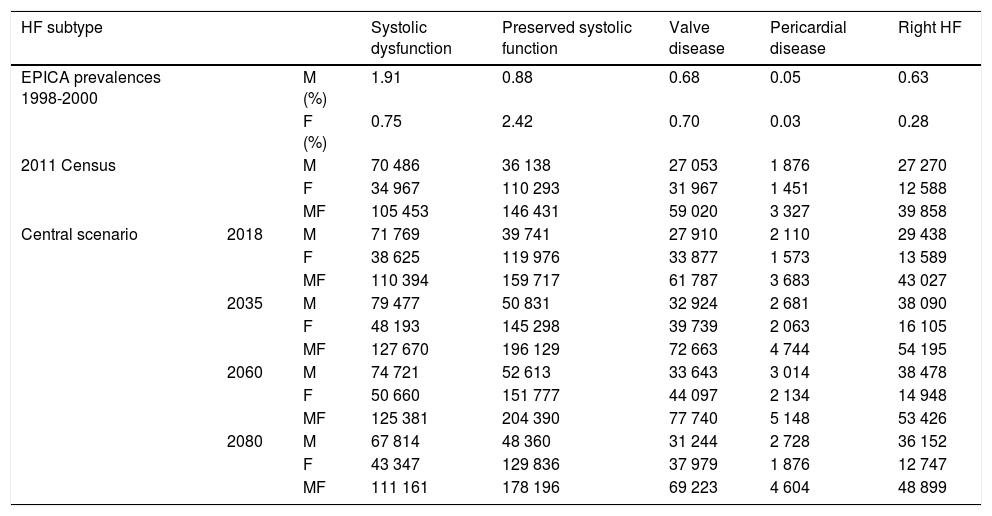Select the 77 740 valve disease cell
The width and height of the screenshot is (992, 516).
pos(693,420)
